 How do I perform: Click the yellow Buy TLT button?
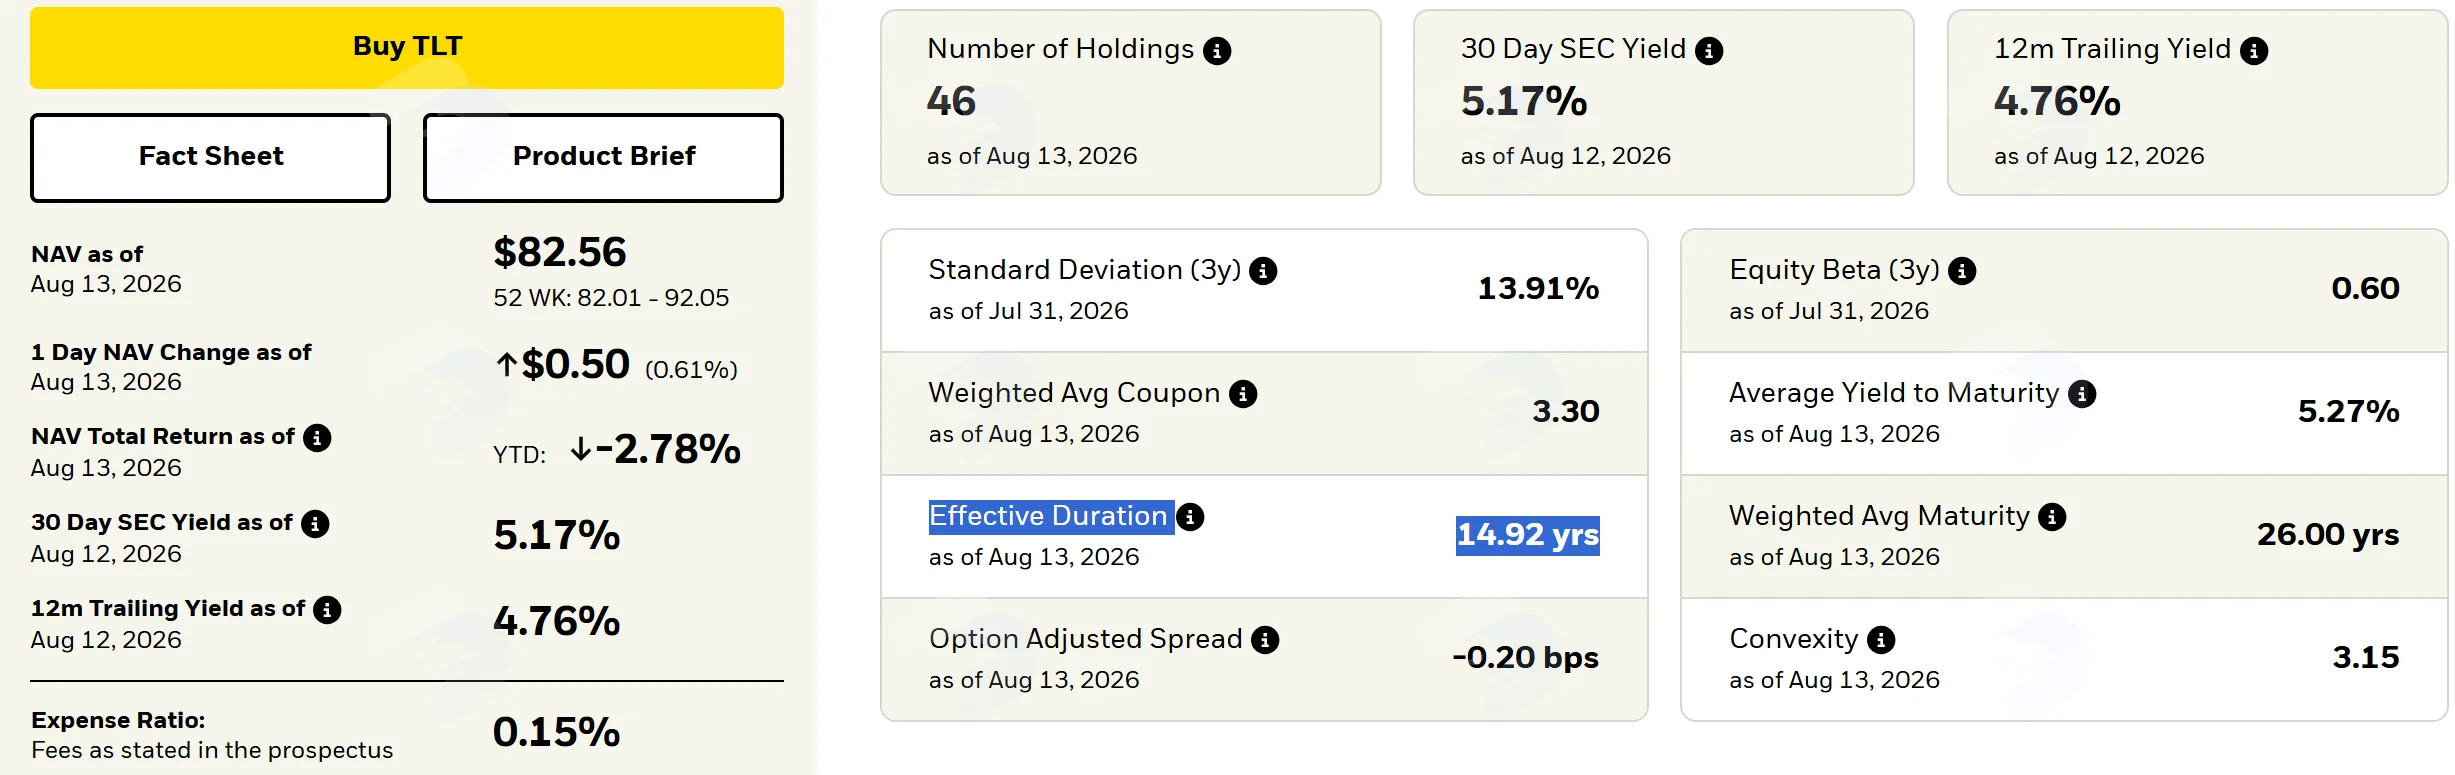click(407, 47)
